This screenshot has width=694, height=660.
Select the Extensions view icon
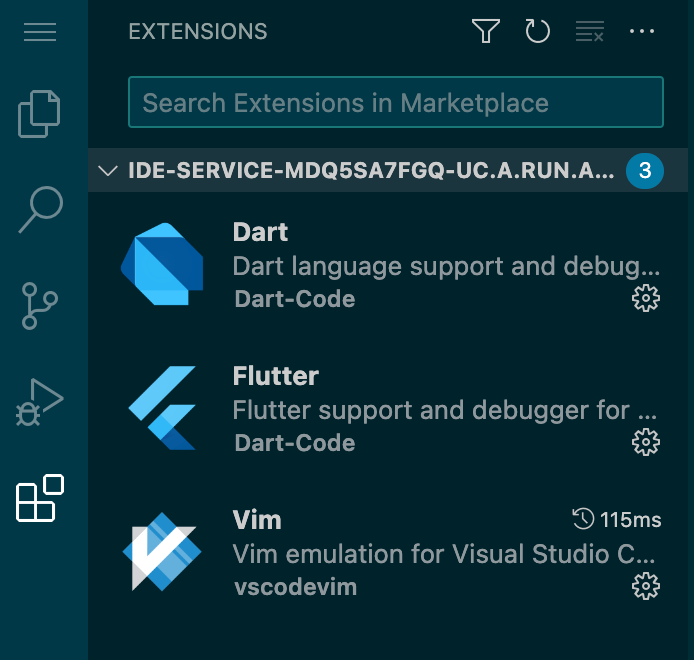[40, 498]
